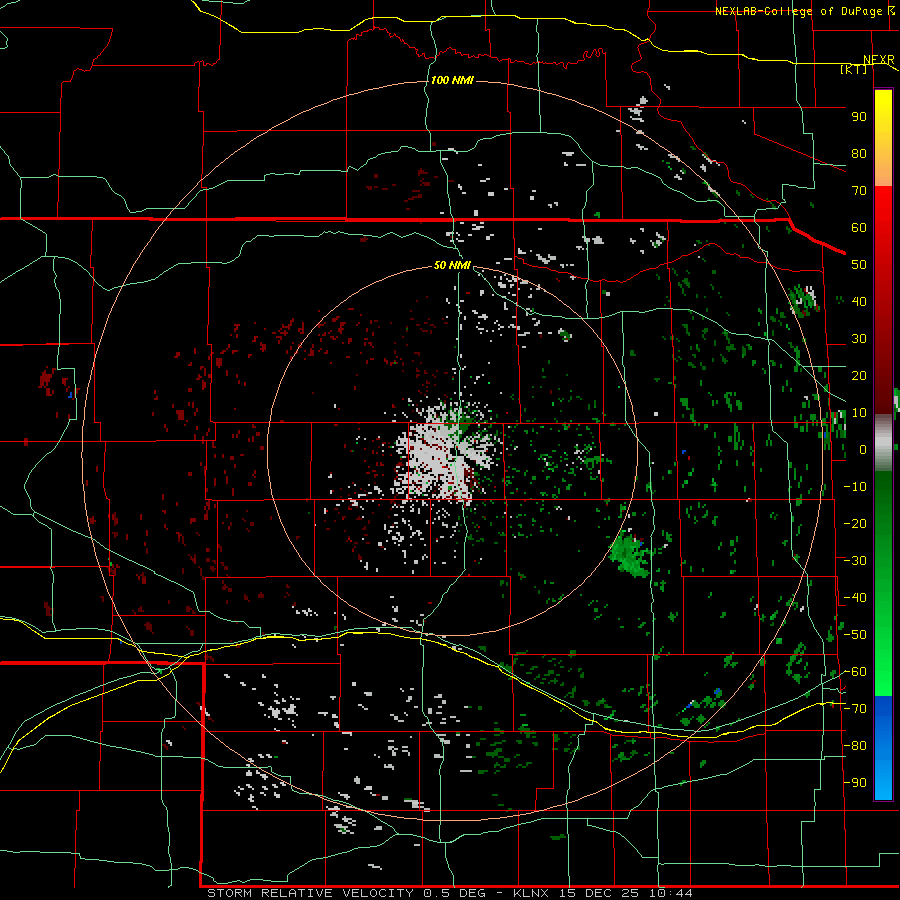
Task: Select the -70 knot scale label
Action: (x=855, y=709)
